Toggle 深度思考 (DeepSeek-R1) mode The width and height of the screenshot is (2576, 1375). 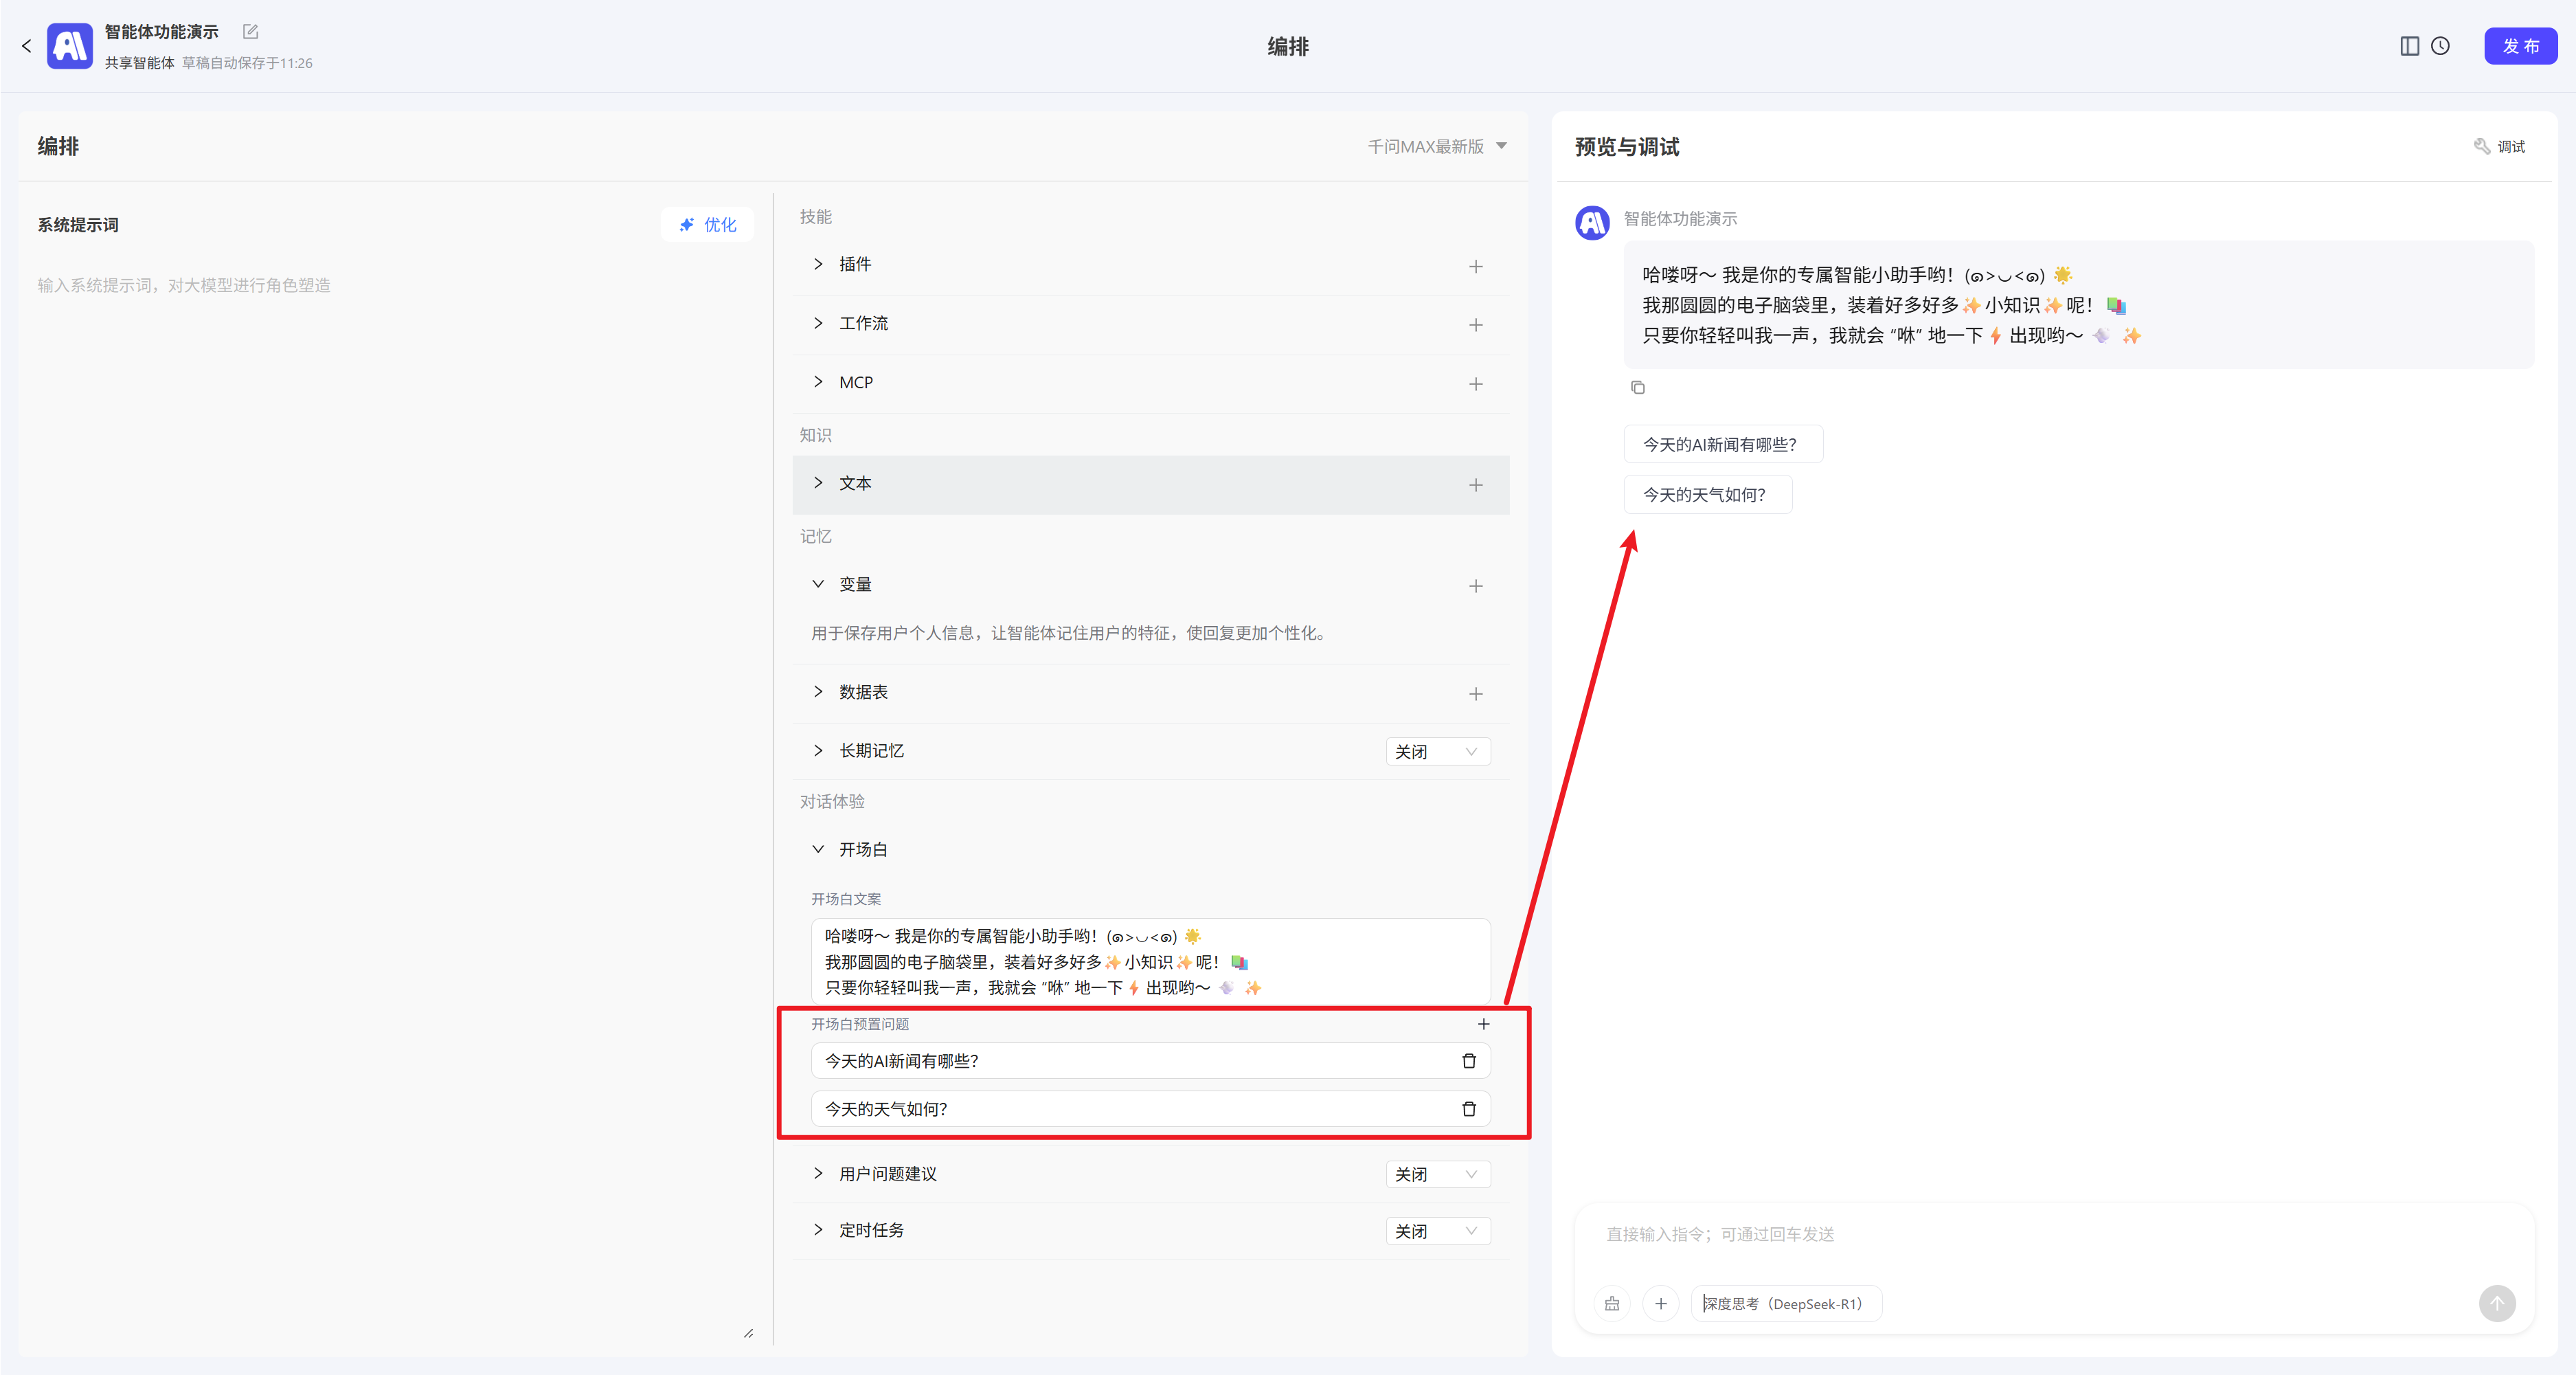(x=1785, y=1303)
